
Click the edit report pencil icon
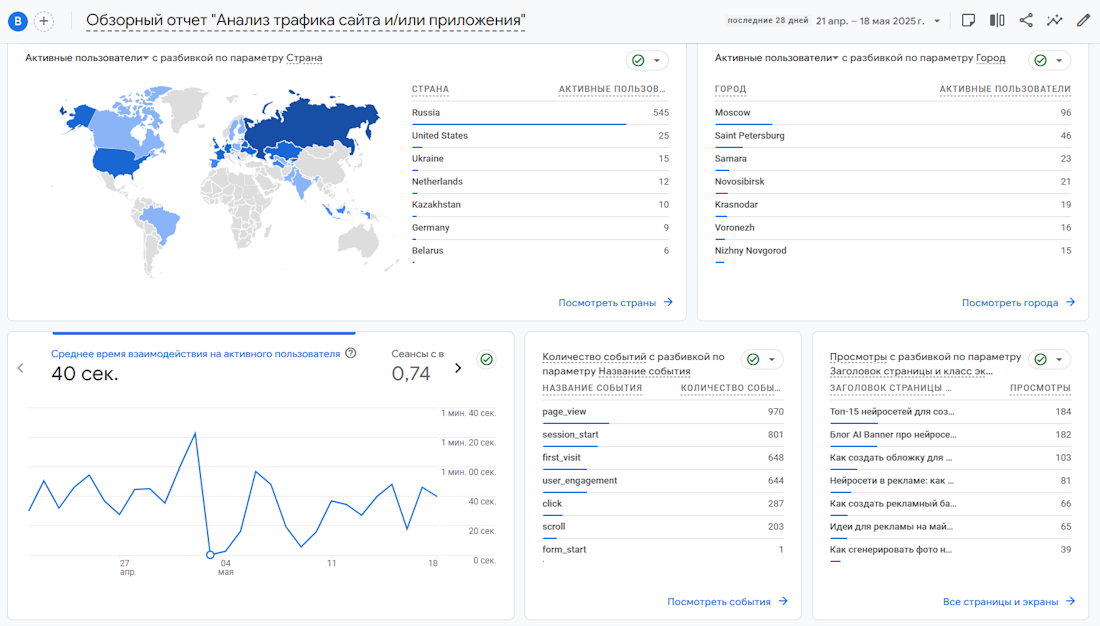click(x=1083, y=20)
